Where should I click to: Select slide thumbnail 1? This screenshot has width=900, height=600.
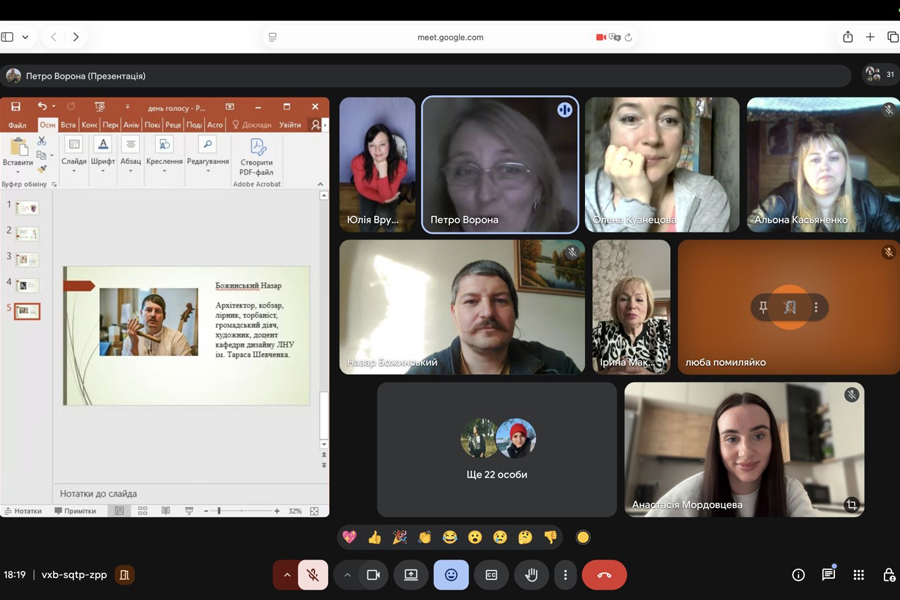[x=26, y=208]
